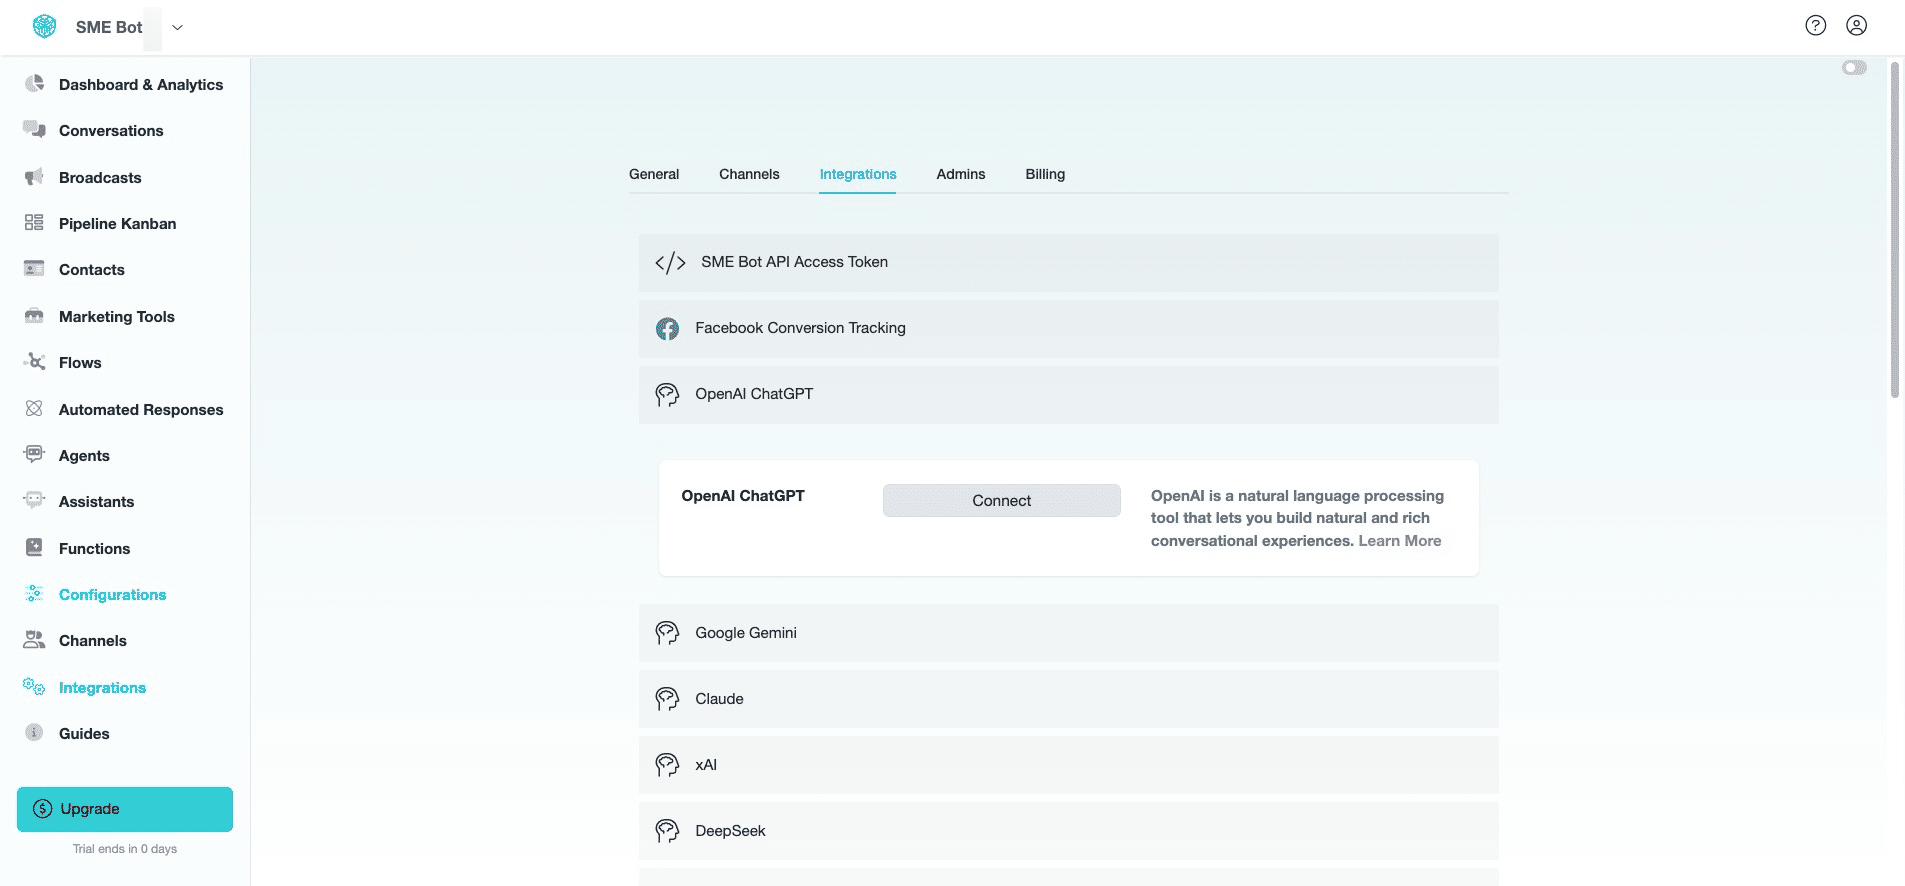Click the AI head icon beside Claude
The width and height of the screenshot is (1905, 886).
pos(667,699)
